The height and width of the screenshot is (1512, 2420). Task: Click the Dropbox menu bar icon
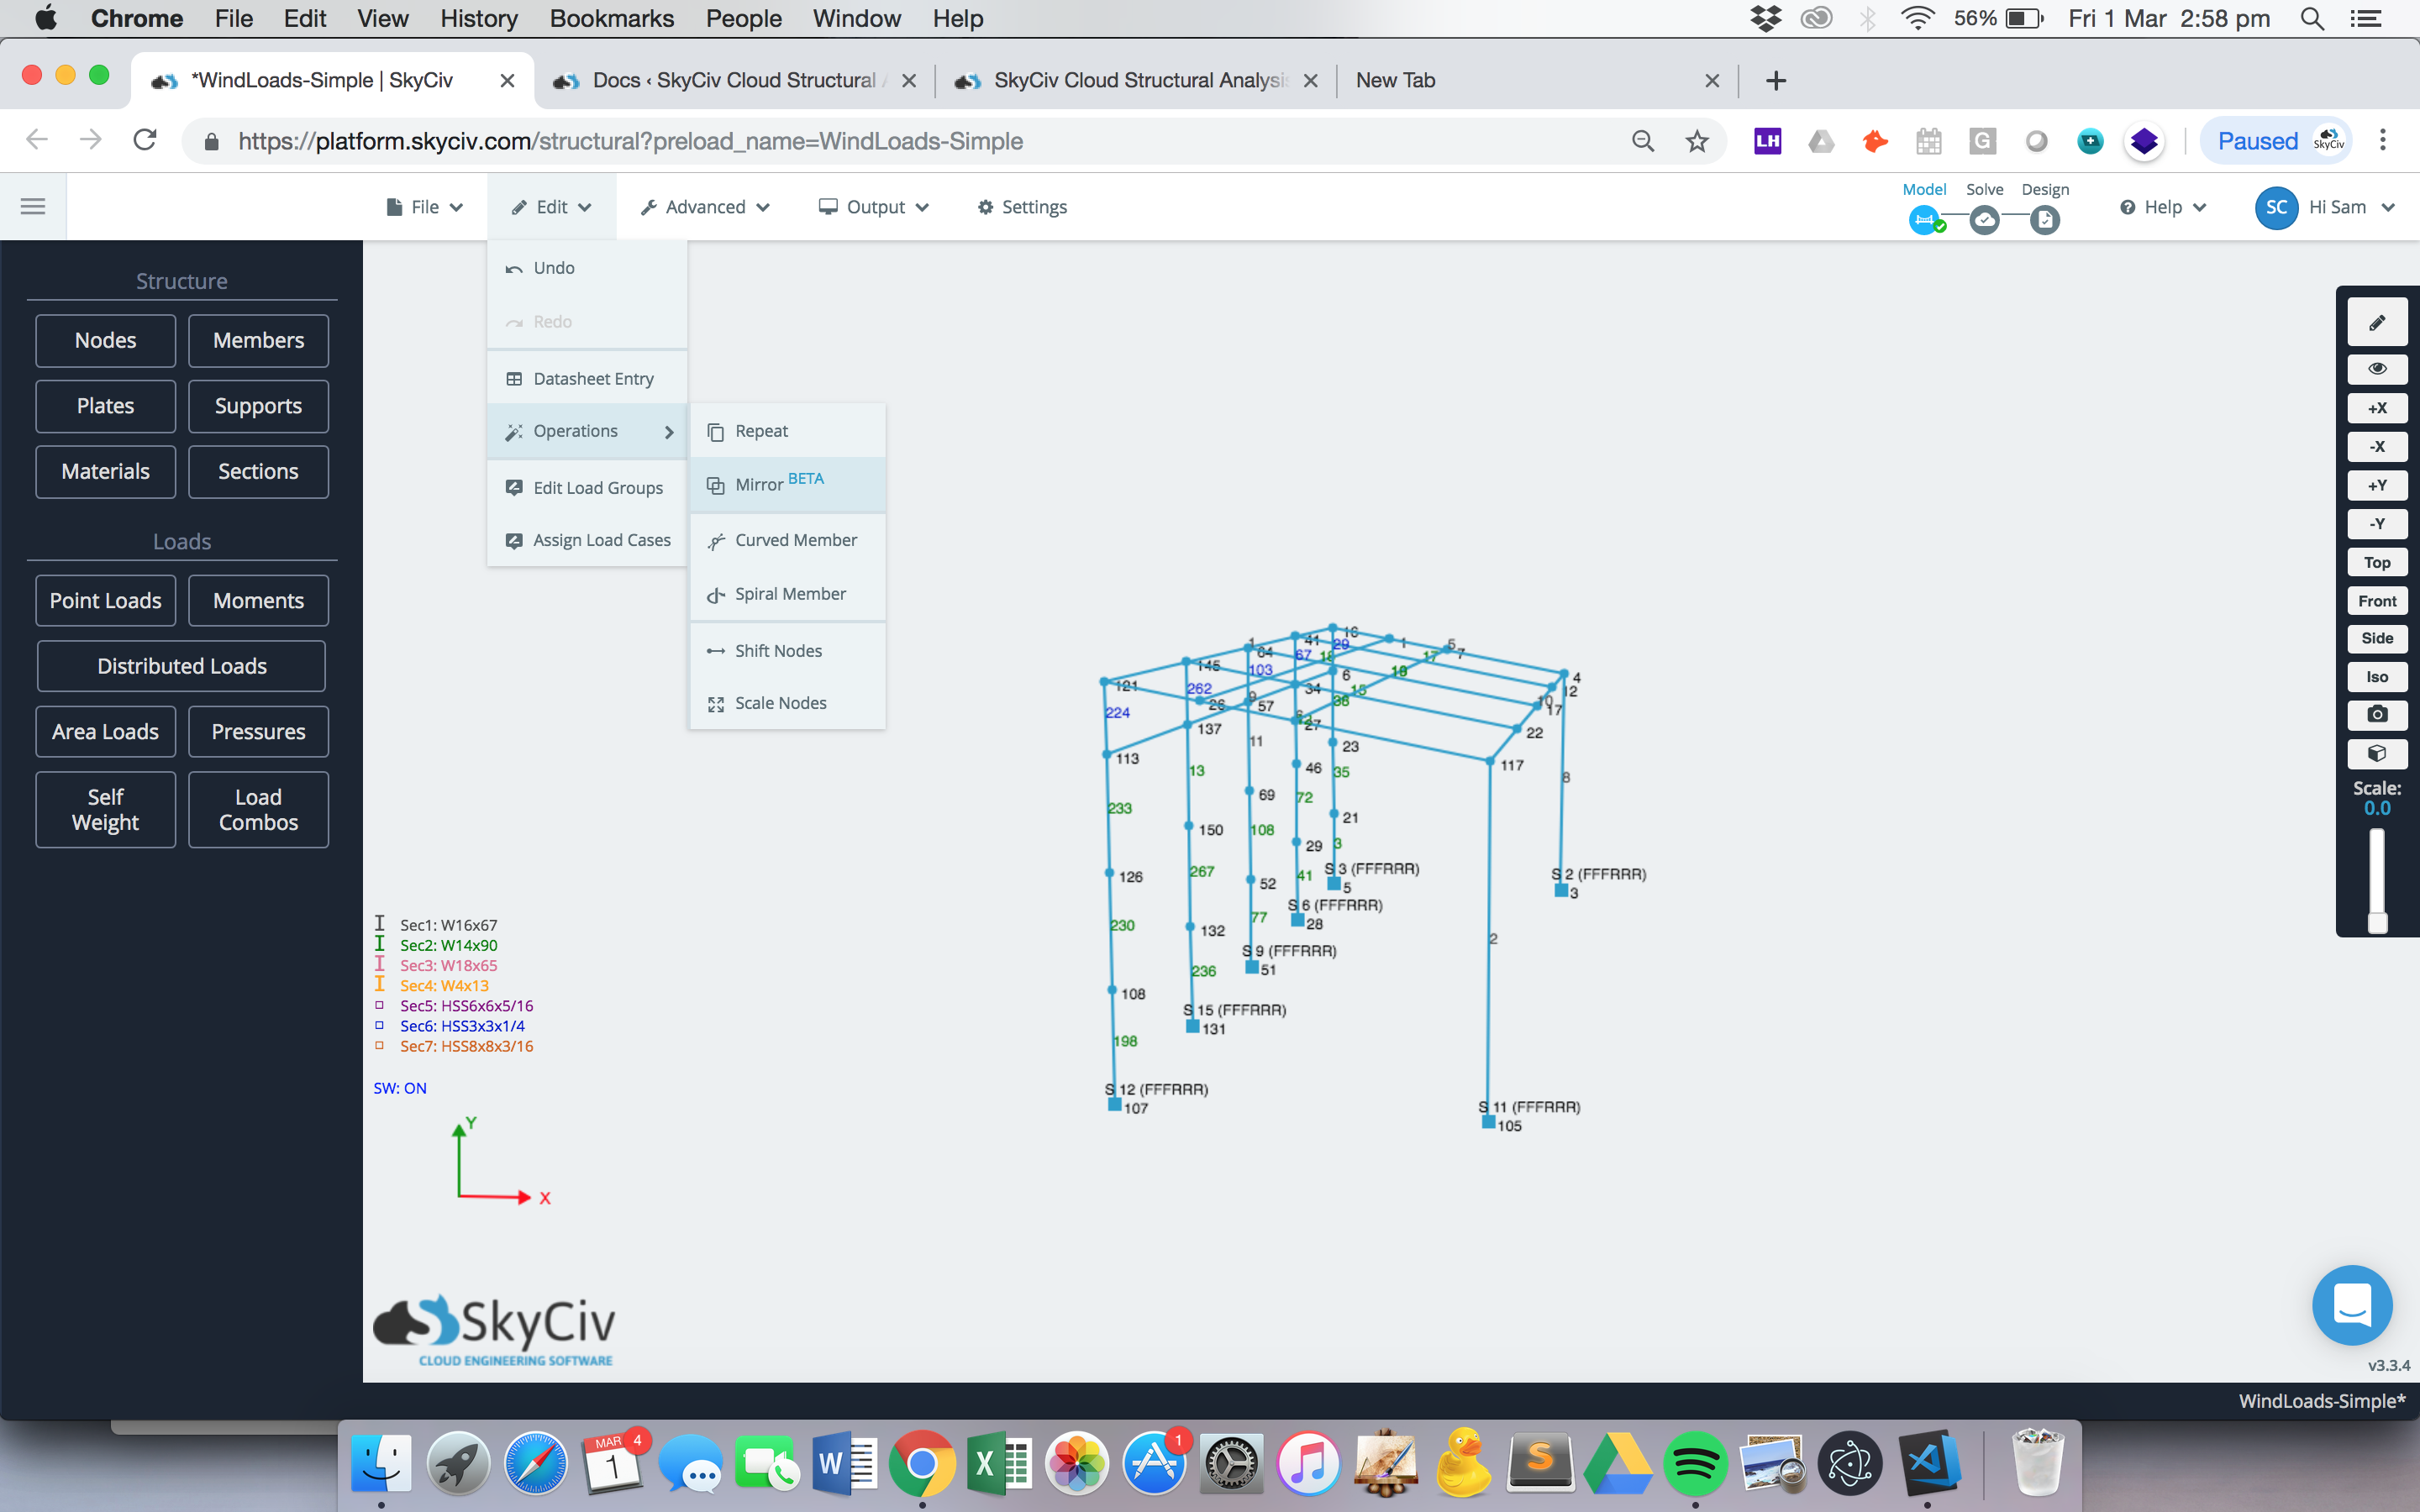click(x=1766, y=18)
